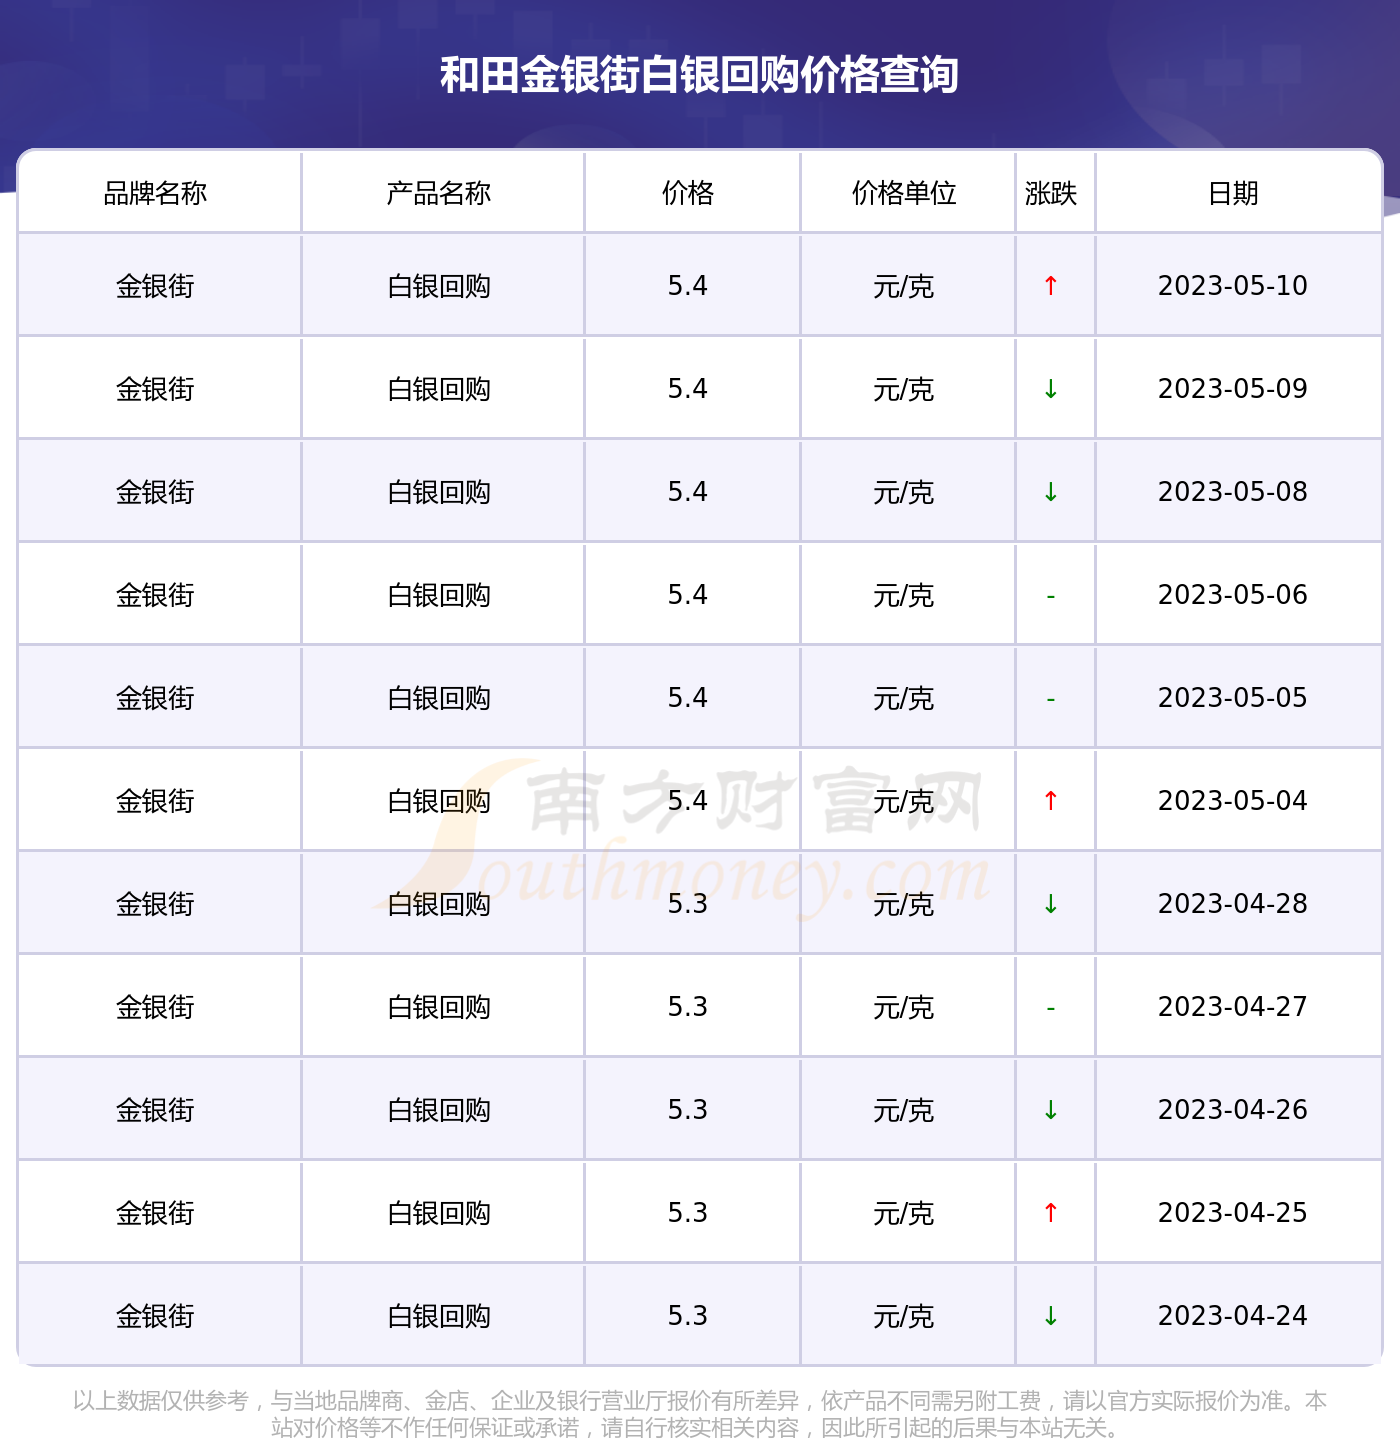Click the title 和田金银街白银回购价格查询
1400x1455 pixels.
[x=699, y=75]
